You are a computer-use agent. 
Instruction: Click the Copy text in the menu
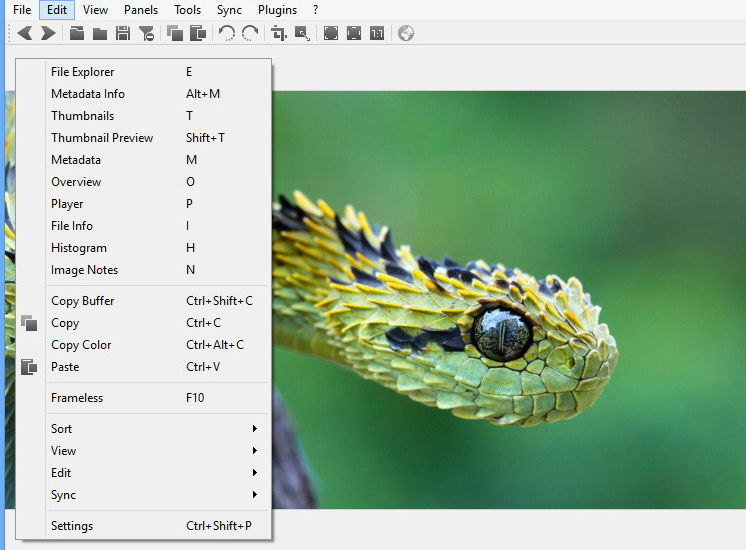coord(65,323)
